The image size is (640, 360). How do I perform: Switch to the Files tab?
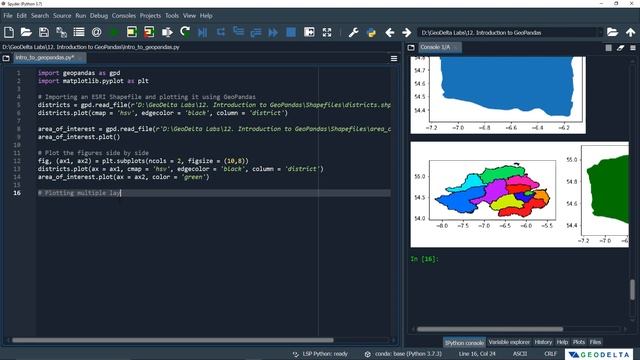[595, 342]
